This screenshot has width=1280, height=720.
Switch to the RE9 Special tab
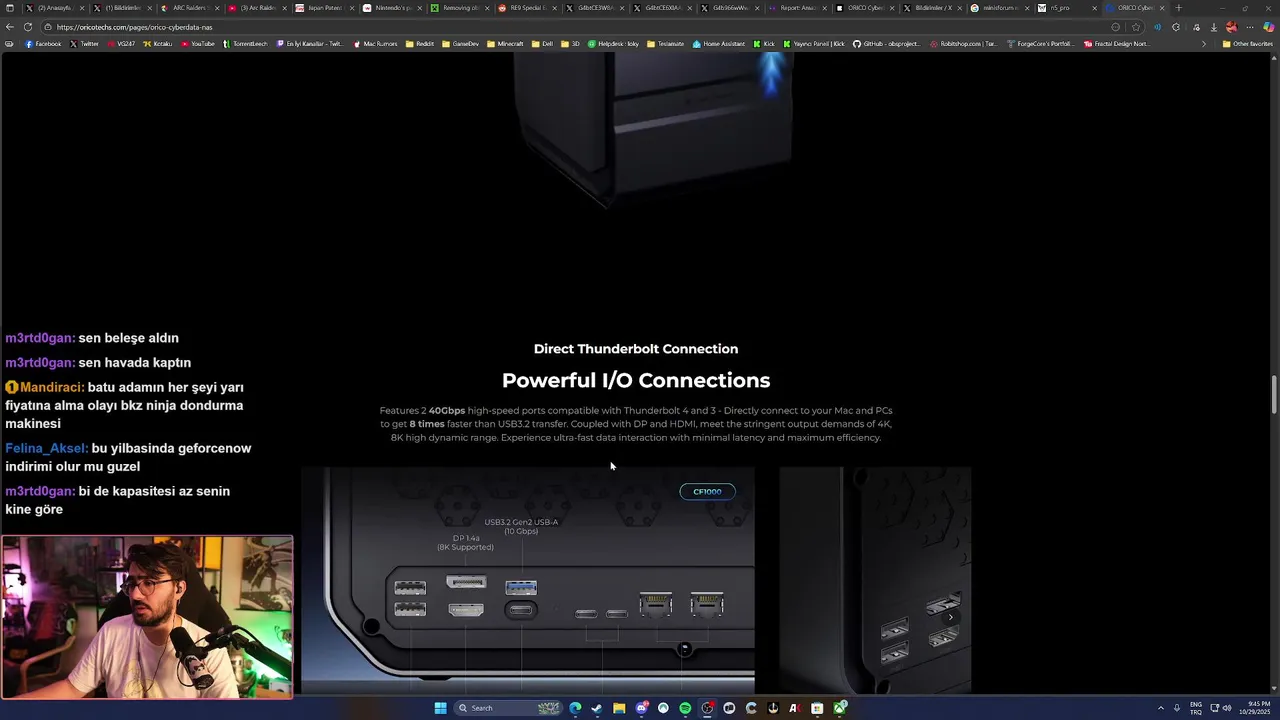(527, 8)
